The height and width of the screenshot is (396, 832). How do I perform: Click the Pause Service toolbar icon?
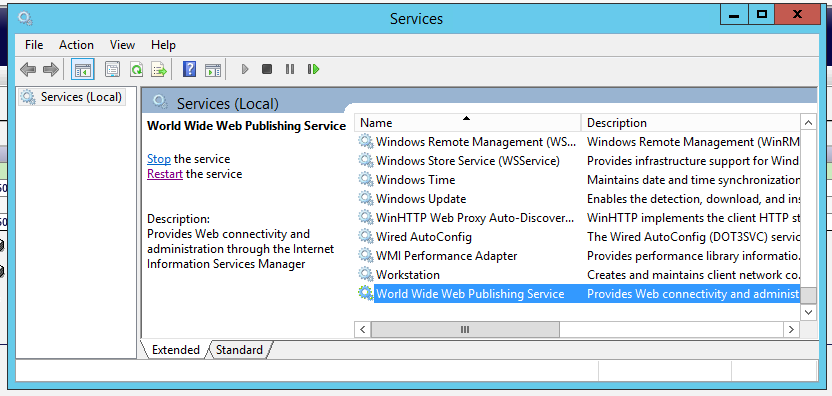290,69
